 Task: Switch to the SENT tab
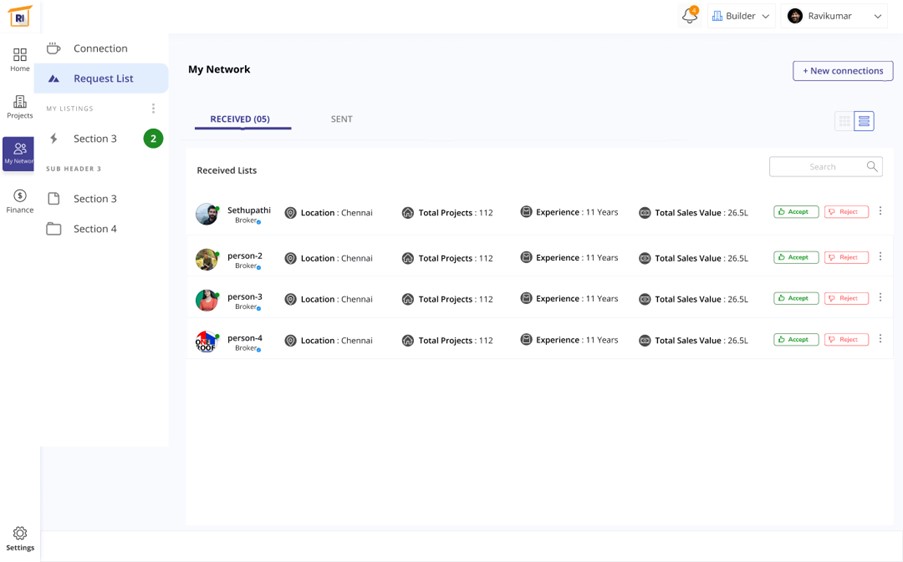point(341,119)
